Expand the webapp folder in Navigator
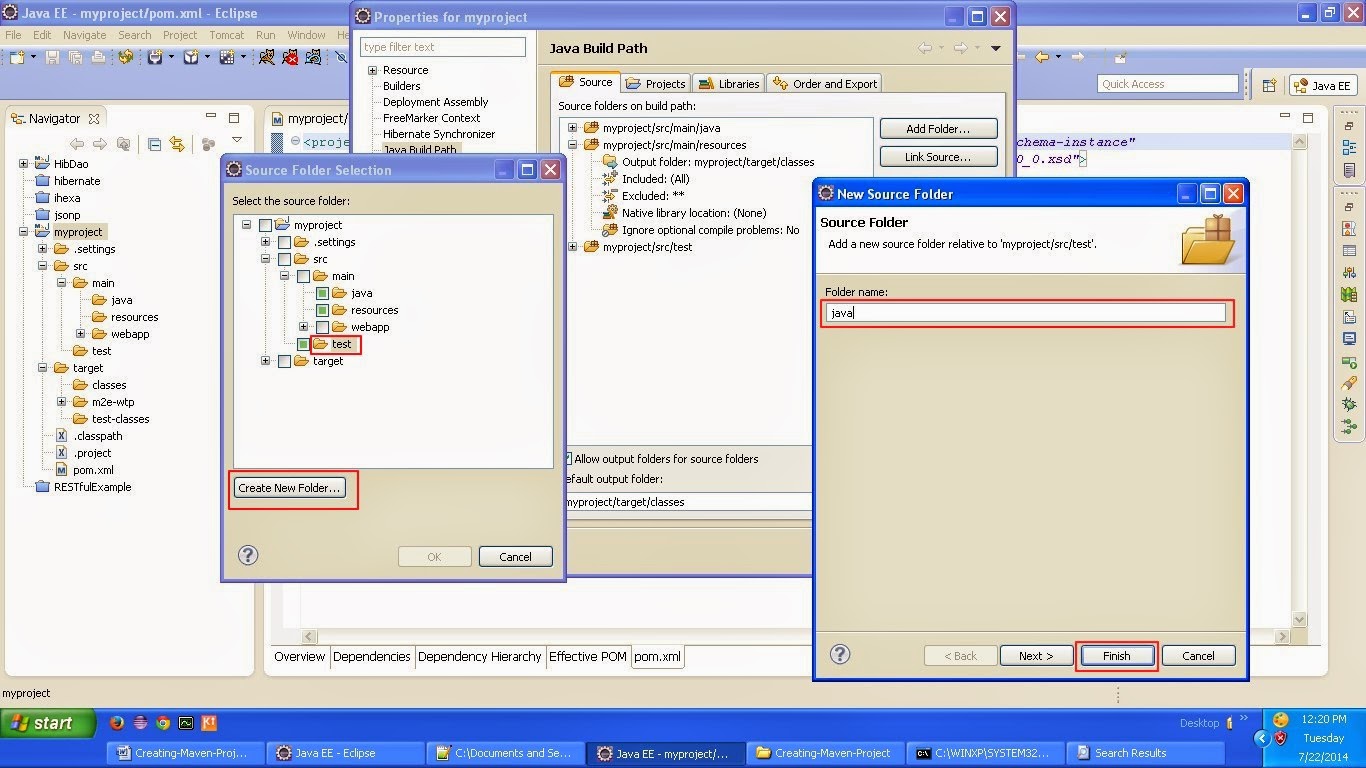Viewport: 1366px width, 768px height. pyautogui.click(x=80, y=333)
